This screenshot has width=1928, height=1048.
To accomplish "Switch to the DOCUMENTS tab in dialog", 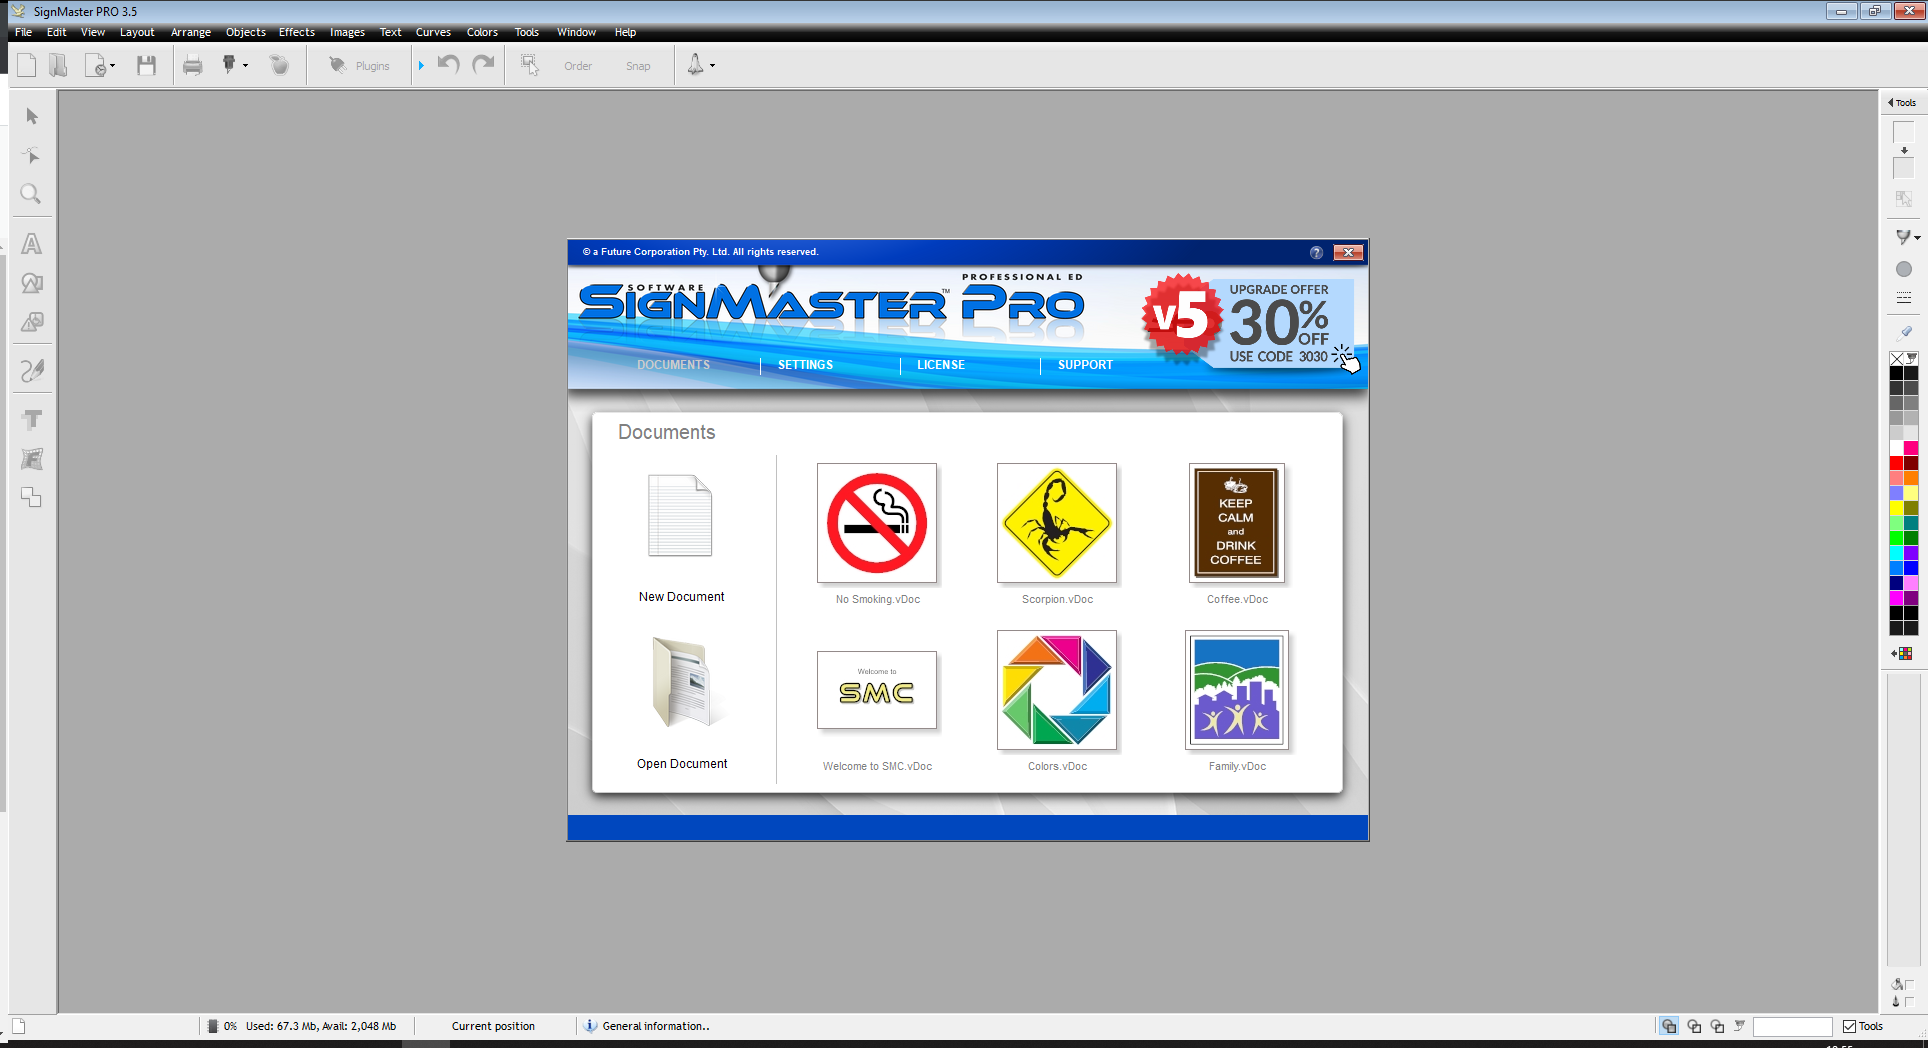I will coord(673,365).
